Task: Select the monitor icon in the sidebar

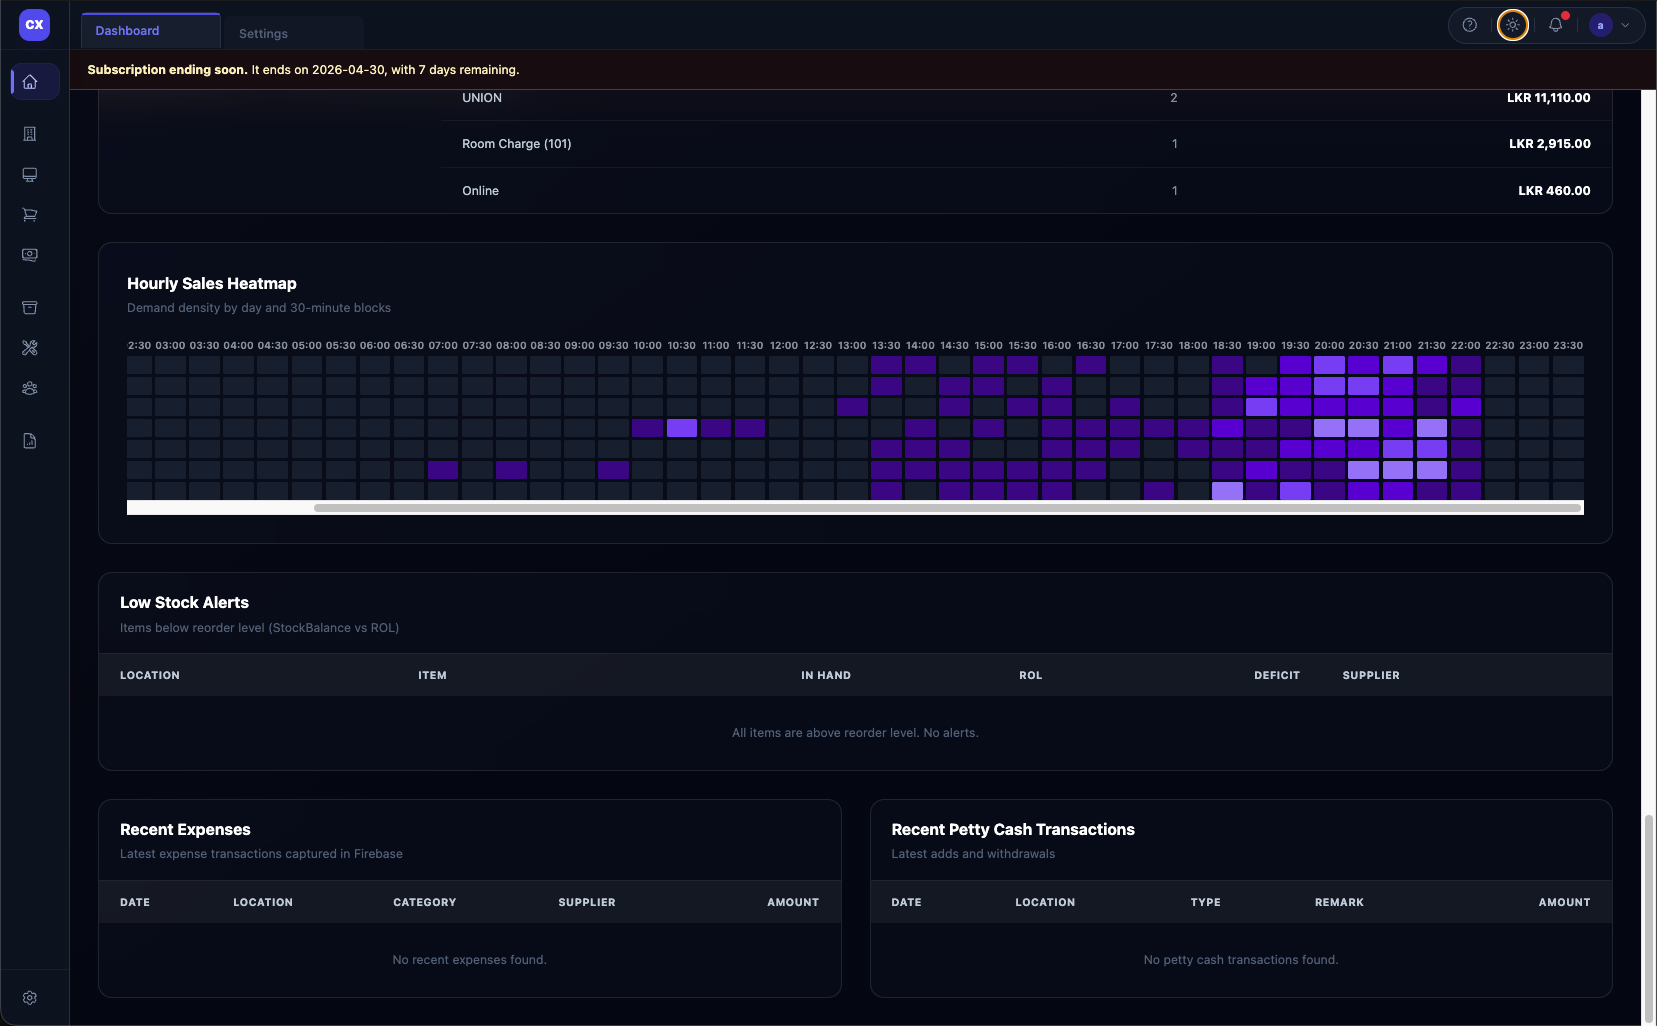Action: pyautogui.click(x=30, y=175)
